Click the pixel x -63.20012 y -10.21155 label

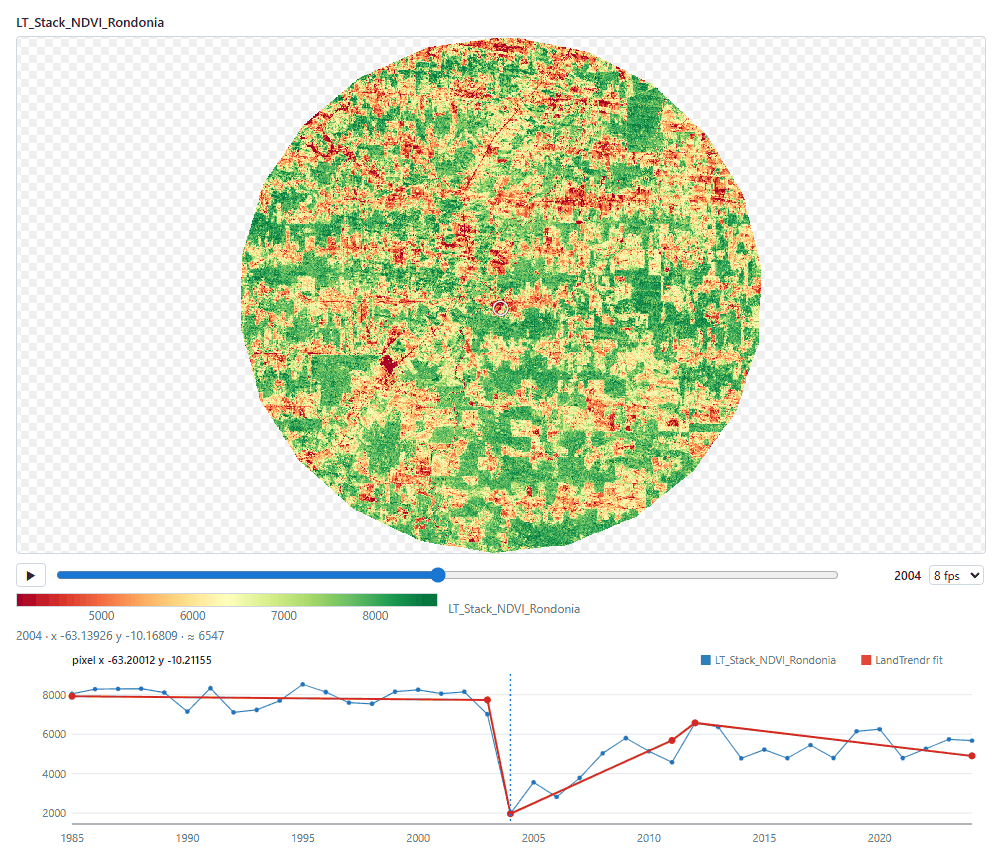coord(142,660)
